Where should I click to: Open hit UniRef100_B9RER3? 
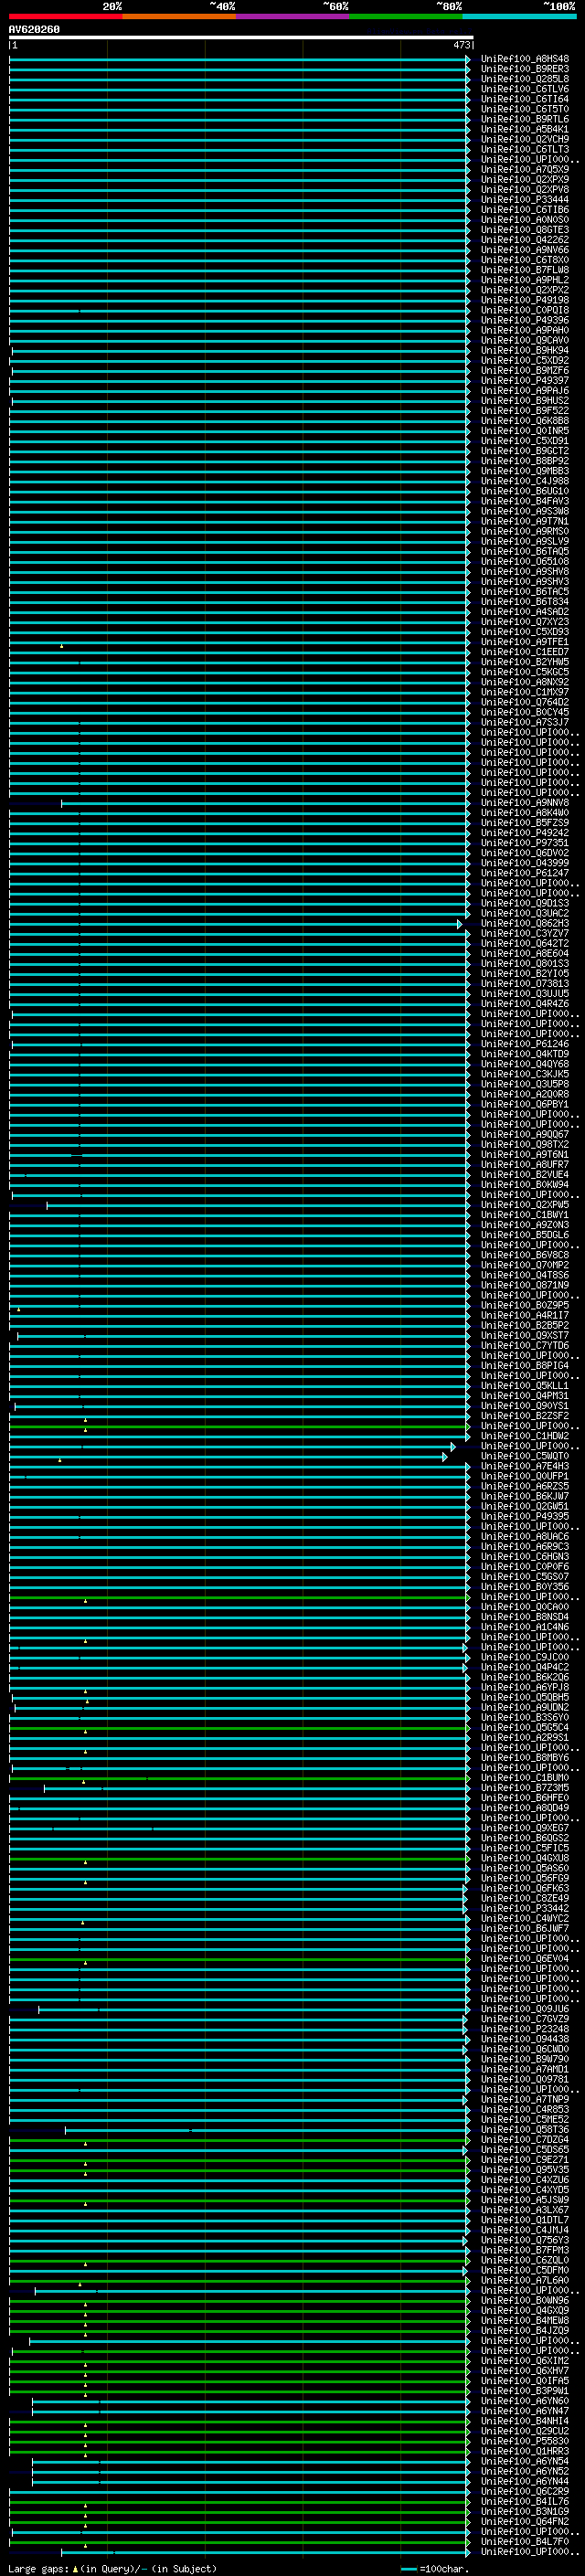(525, 69)
